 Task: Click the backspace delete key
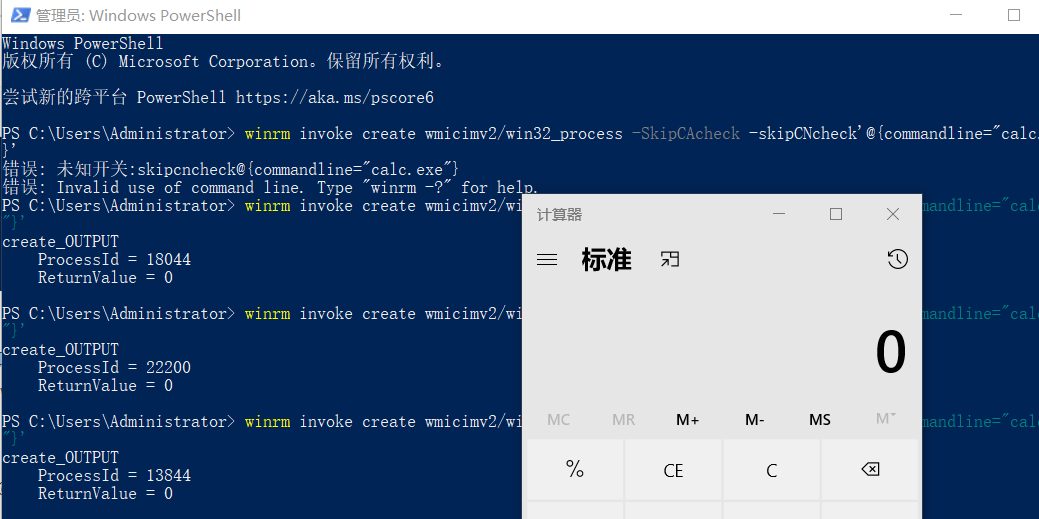coord(870,470)
